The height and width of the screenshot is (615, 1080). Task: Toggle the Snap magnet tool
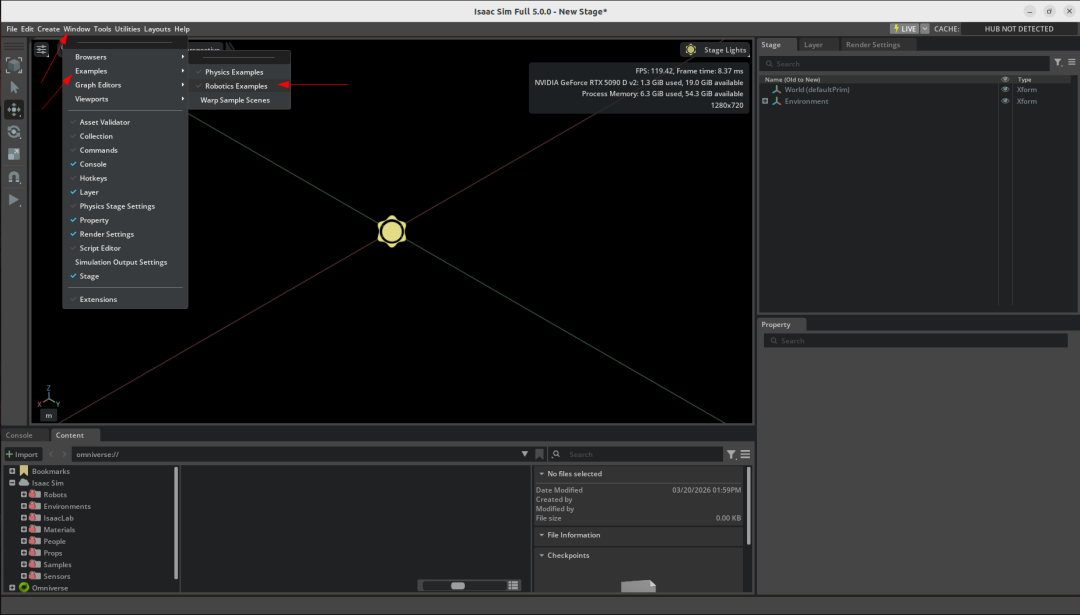click(x=14, y=177)
